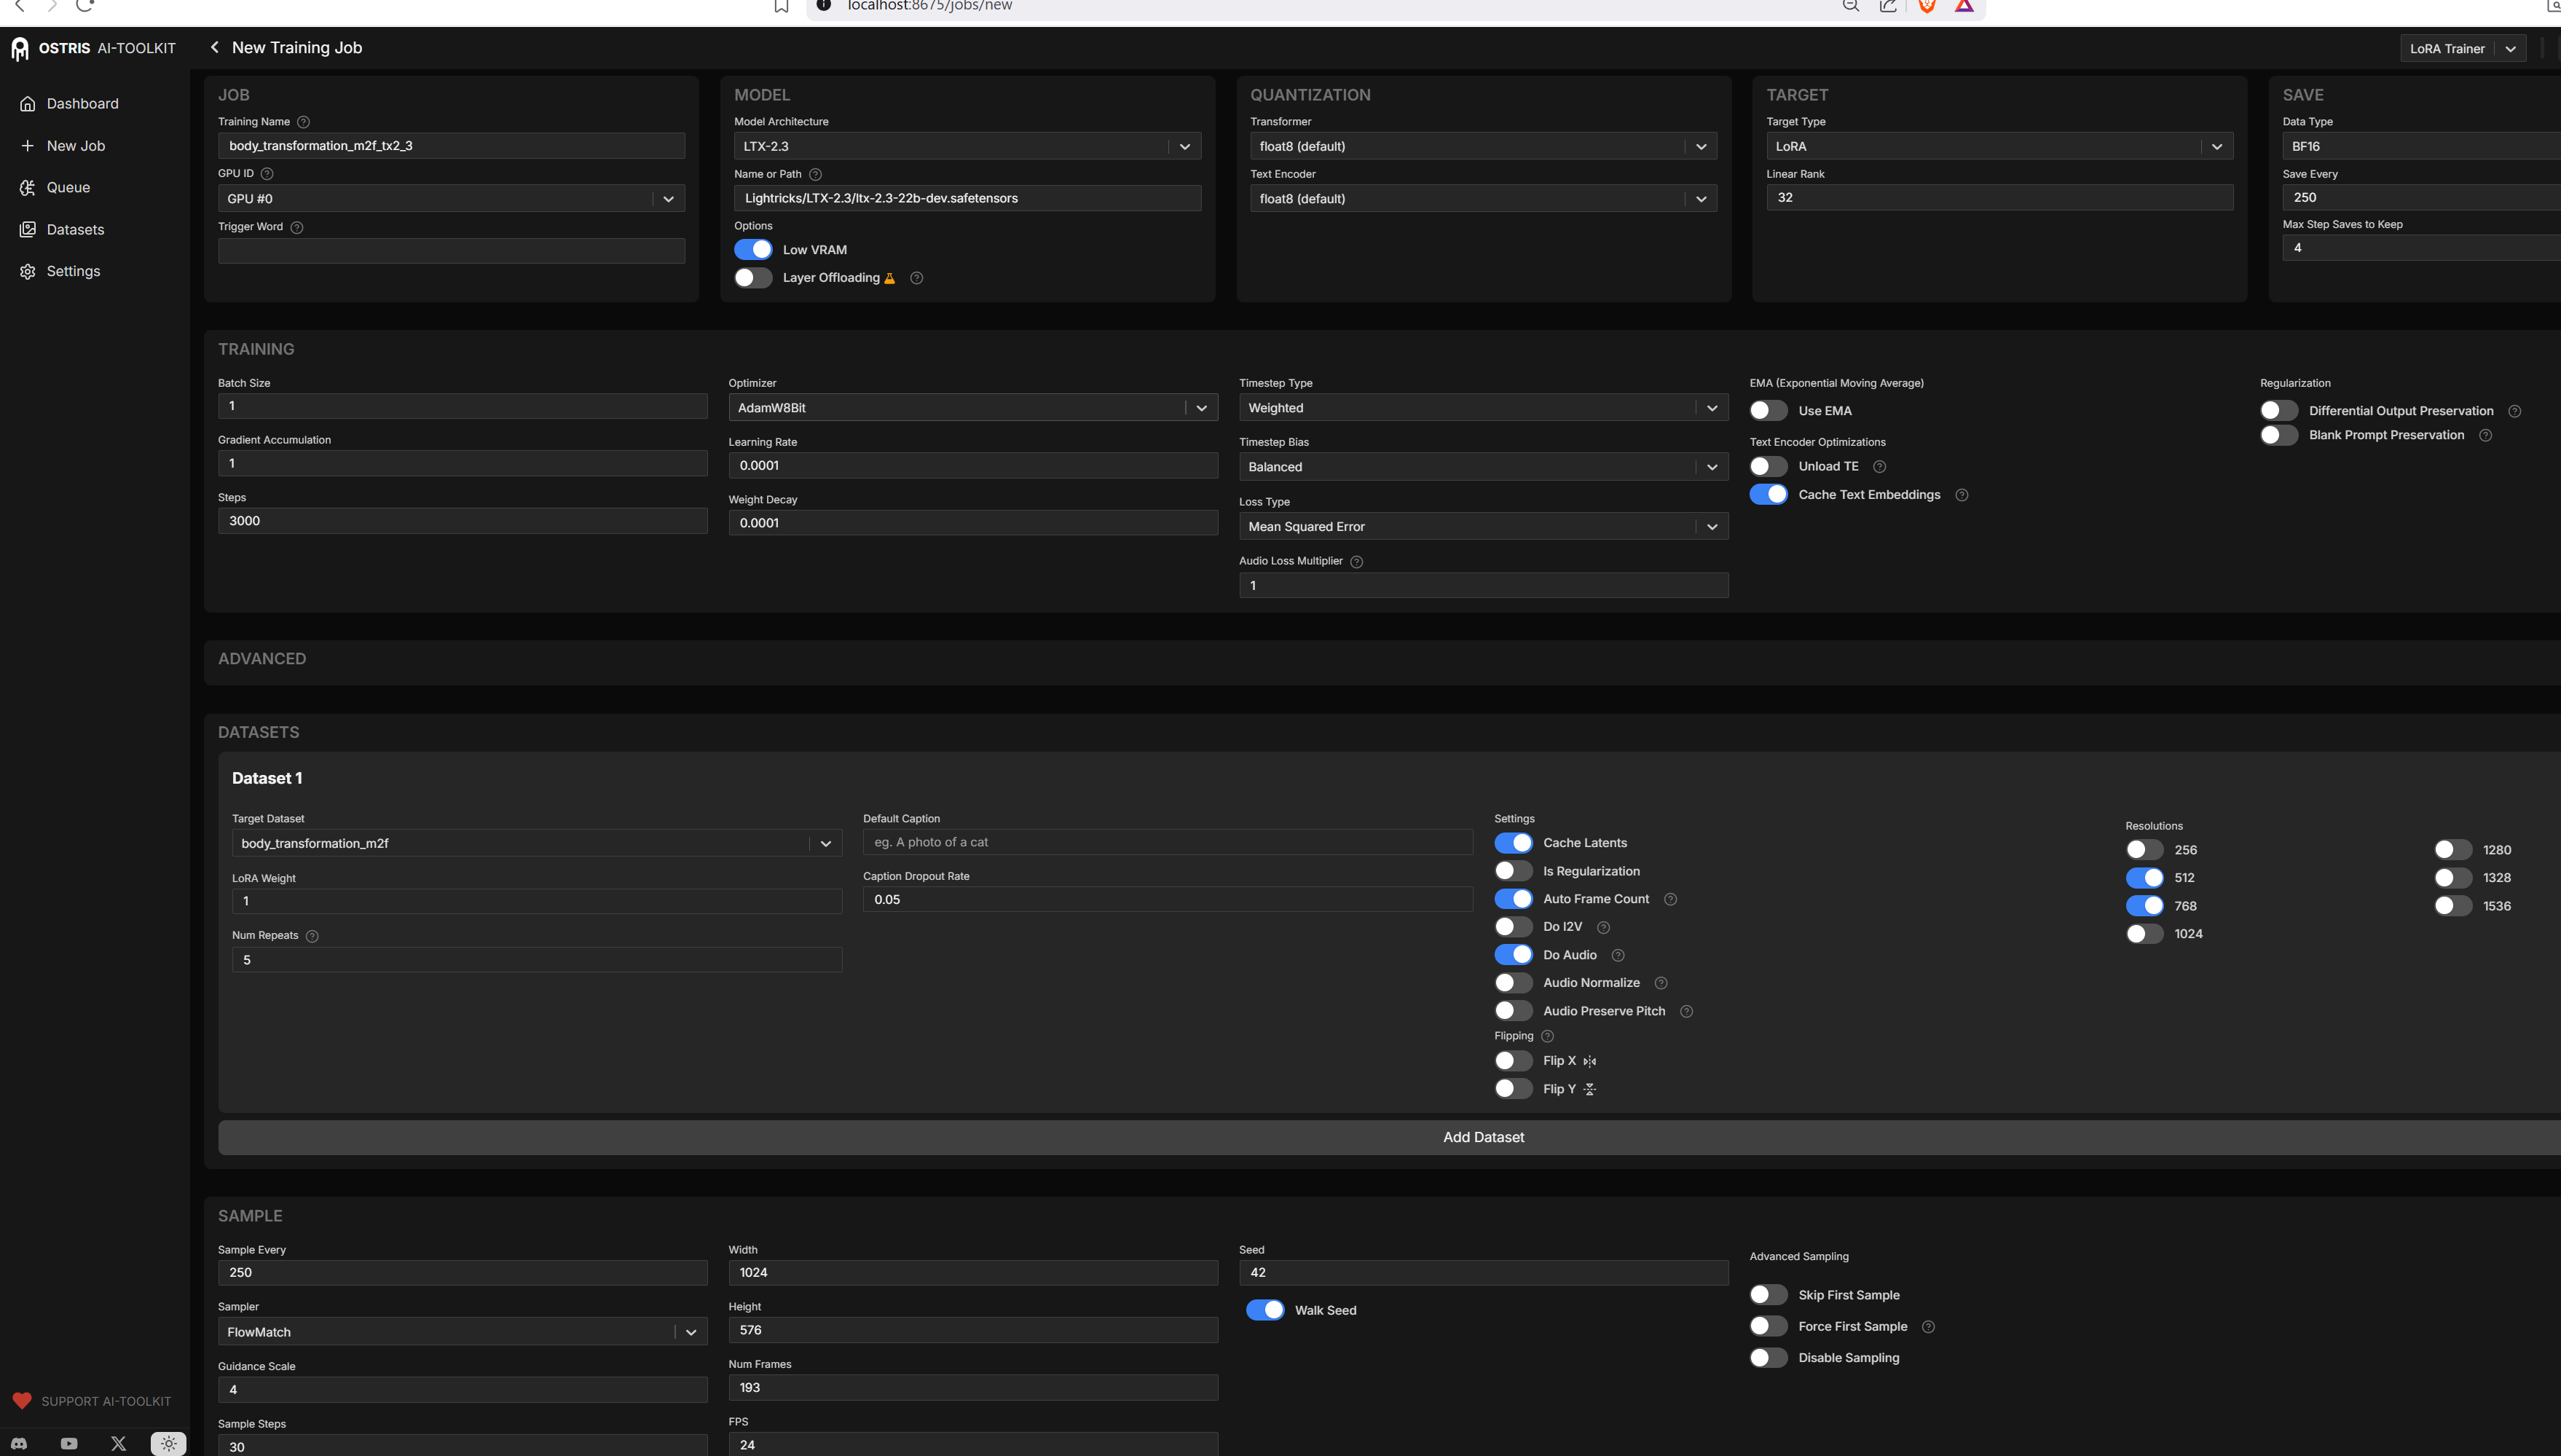Click help icon next to Num Repeats

pyautogui.click(x=312, y=936)
